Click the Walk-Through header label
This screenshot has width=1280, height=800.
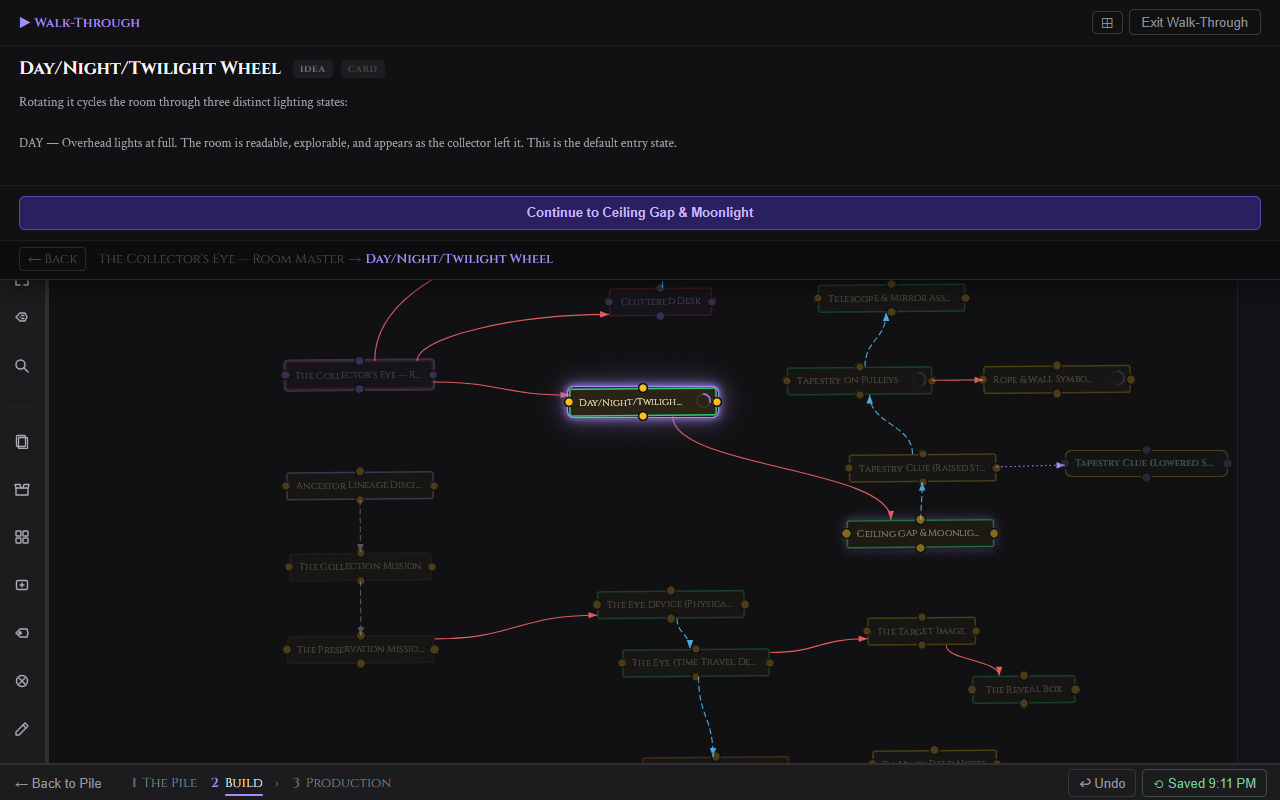87,22
